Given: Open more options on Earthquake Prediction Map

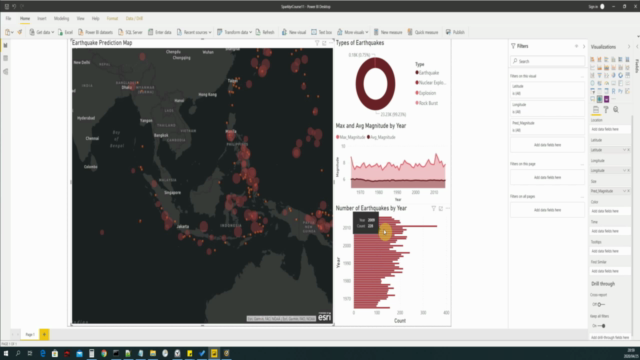Looking at the screenshot, I should pyautogui.click(x=331, y=42).
